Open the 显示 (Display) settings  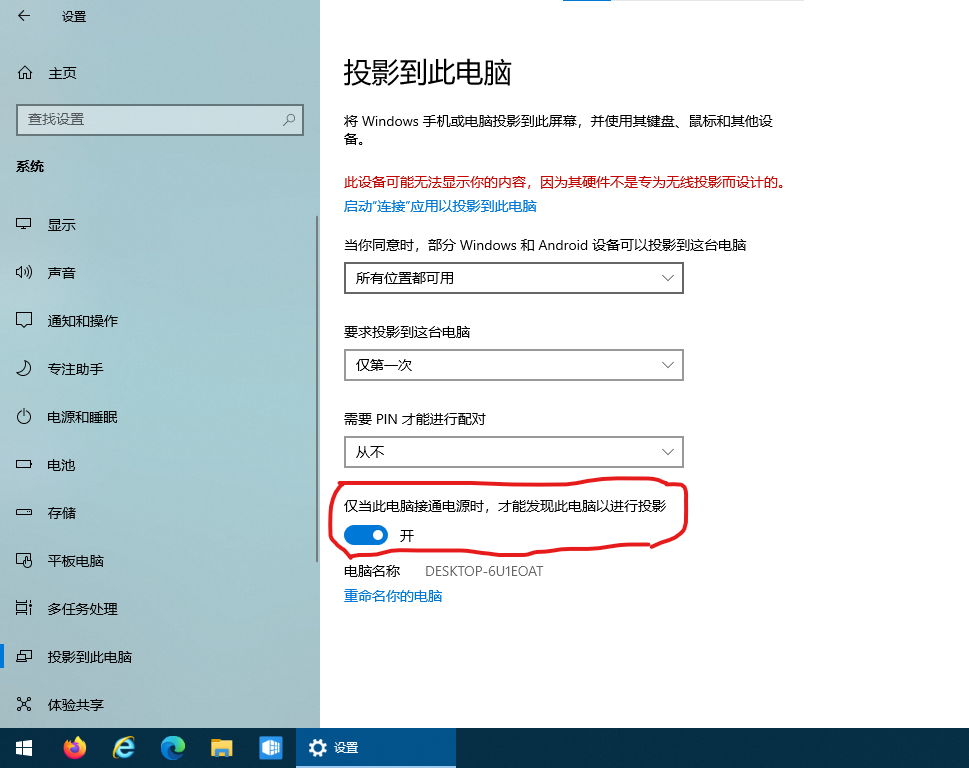(x=62, y=224)
